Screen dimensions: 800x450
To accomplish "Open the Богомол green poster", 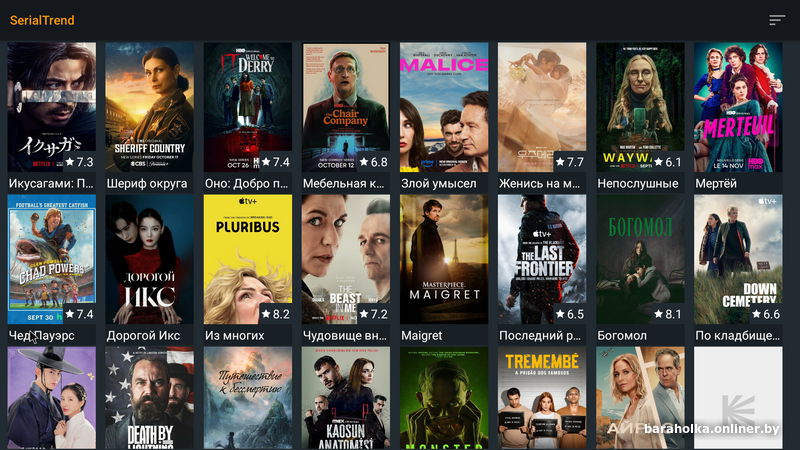I will pos(640,259).
